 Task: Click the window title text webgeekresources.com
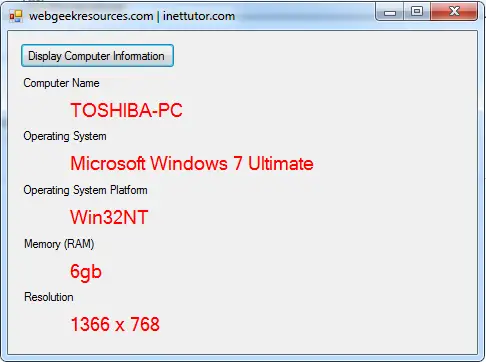(91, 16)
